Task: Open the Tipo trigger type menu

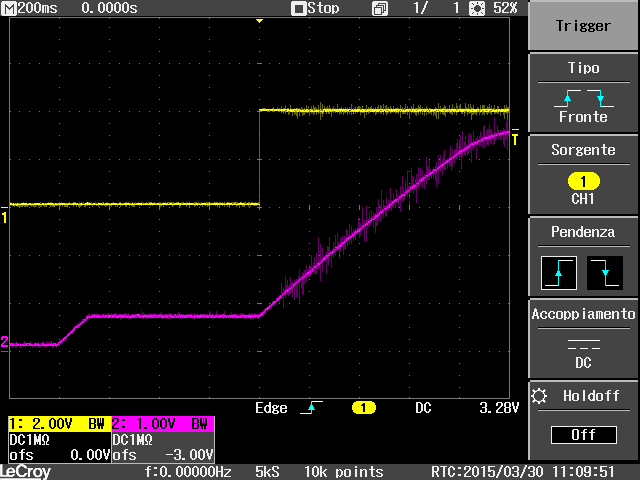Action: [x=583, y=93]
